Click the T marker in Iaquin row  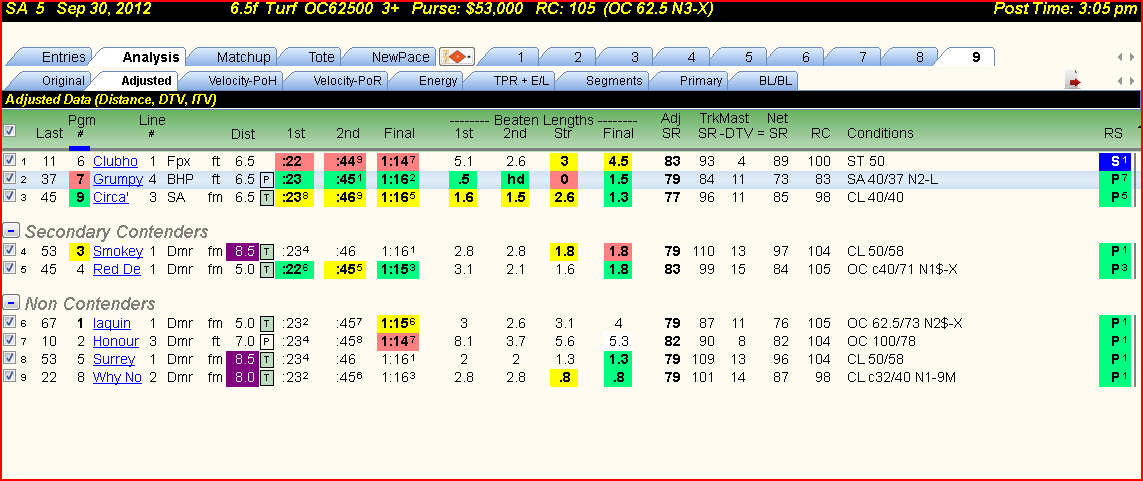[267, 324]
